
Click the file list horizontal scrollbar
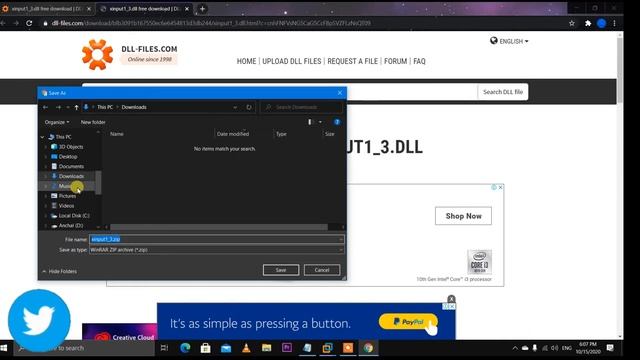tap(219, 227)
